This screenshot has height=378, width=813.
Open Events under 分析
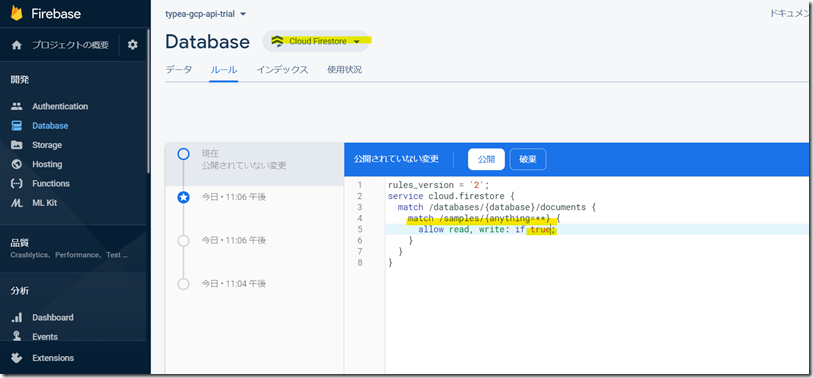(x=45, y=337)
